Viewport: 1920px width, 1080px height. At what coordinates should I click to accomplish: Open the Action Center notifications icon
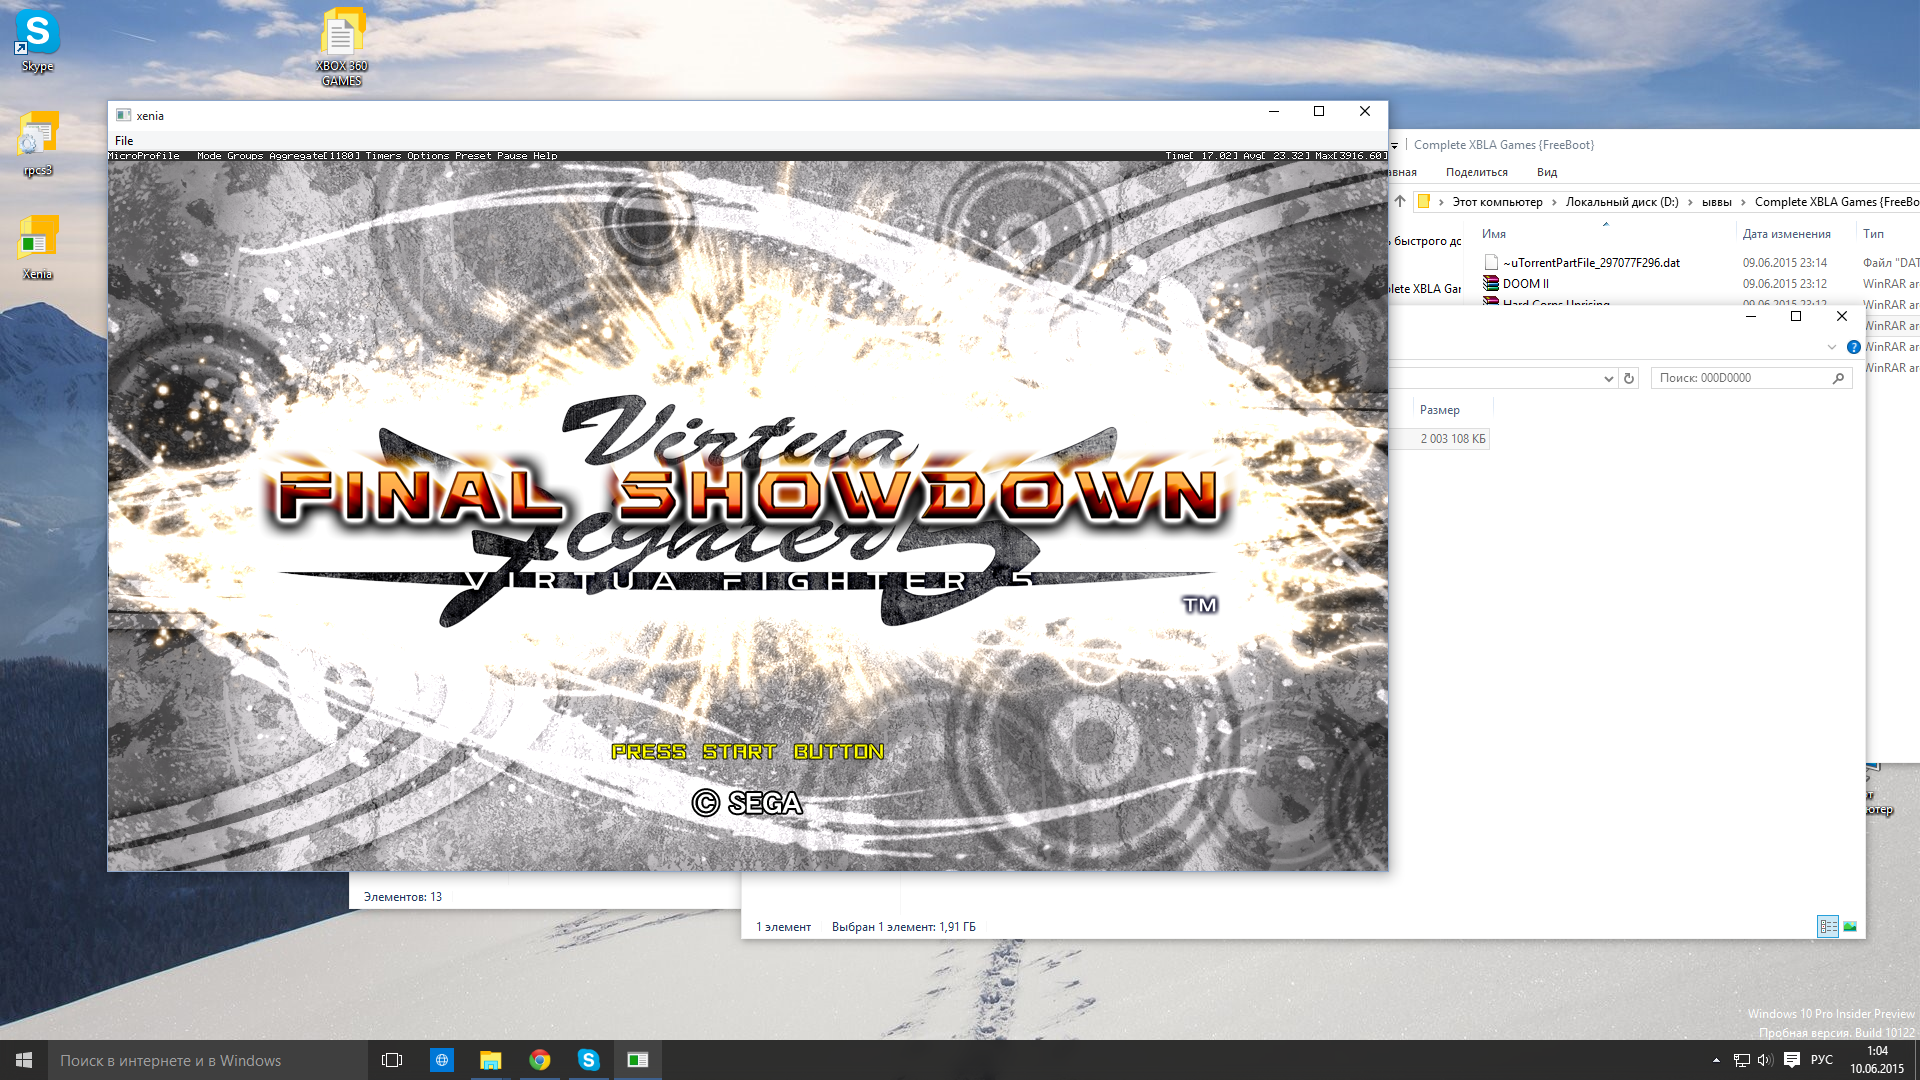pyautogui.click(x=1791, y=1060)
